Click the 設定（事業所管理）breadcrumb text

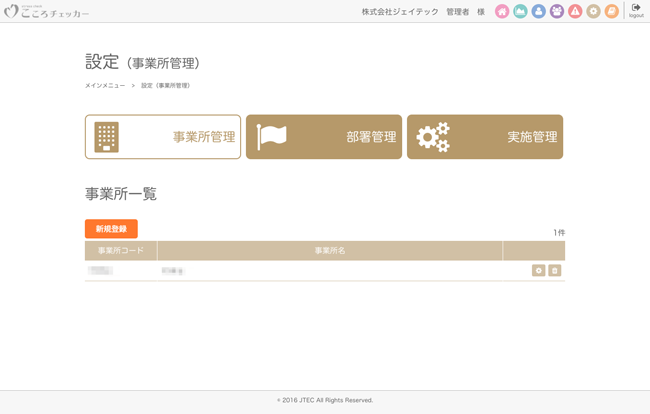(x=166, y=85)
